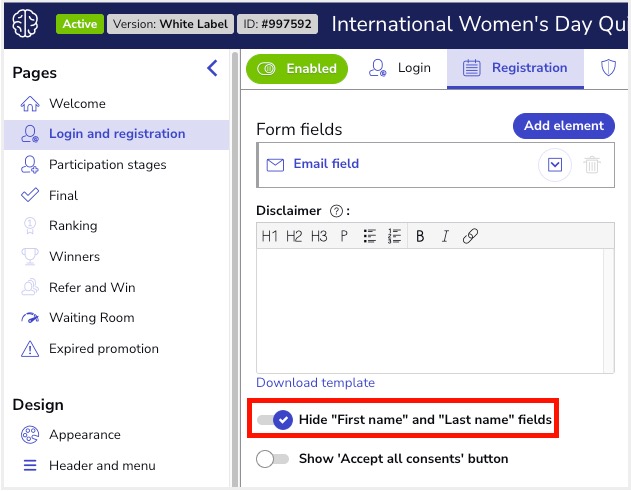Click the ID: #997592 badge
631x491 pixels.
[277, 24]
